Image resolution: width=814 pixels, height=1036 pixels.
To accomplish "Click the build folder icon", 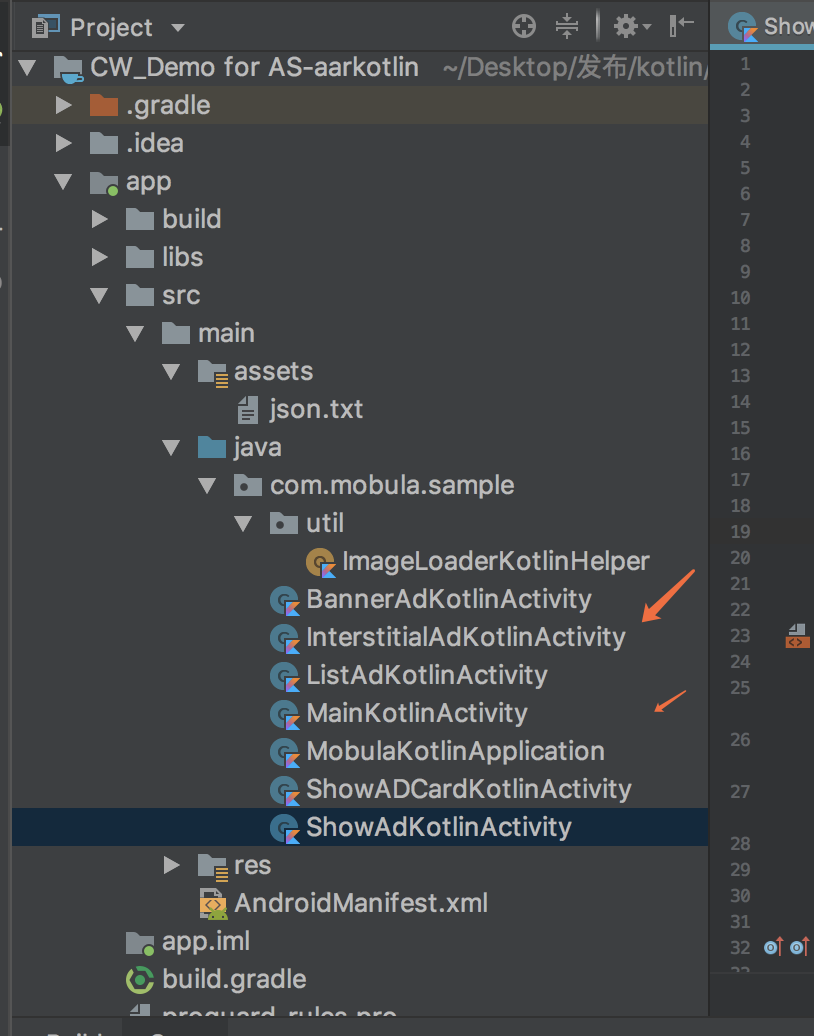I will (140, 219).
